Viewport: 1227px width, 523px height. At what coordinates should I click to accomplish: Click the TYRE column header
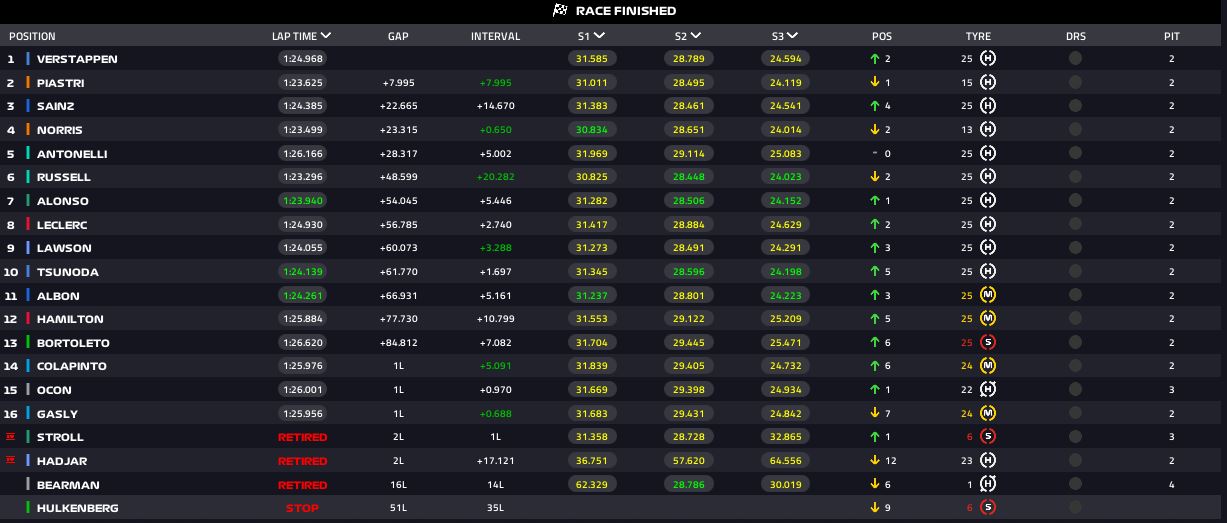click(978, 36)
